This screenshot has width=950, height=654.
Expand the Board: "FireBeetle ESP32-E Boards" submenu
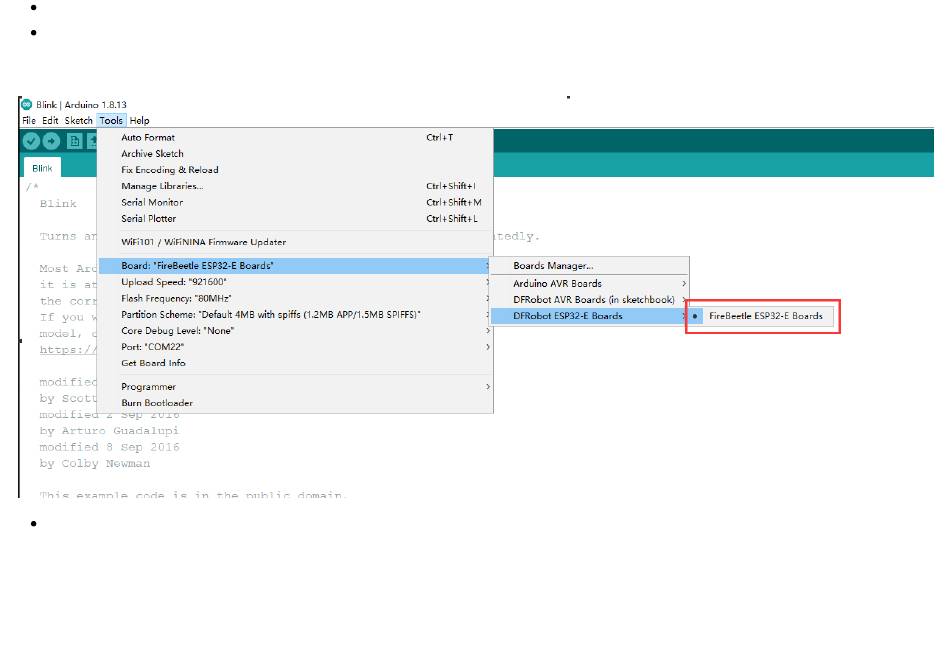[296, 265]
